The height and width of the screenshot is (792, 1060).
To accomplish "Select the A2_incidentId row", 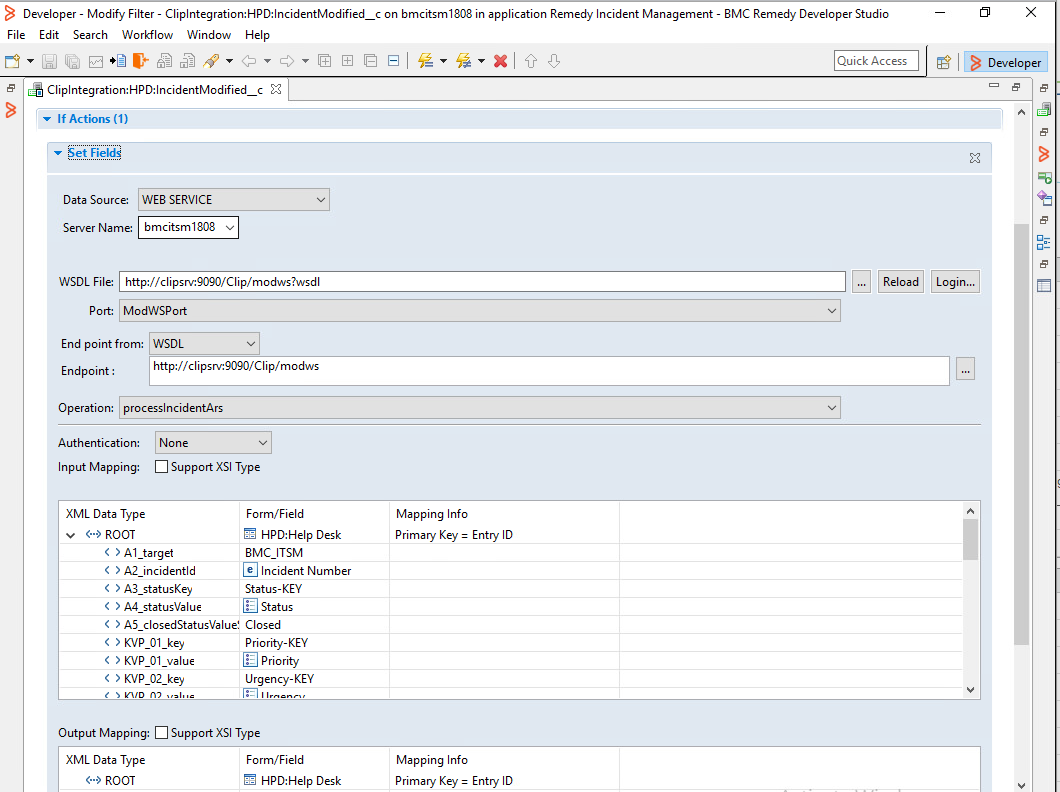I will (510, 571).
